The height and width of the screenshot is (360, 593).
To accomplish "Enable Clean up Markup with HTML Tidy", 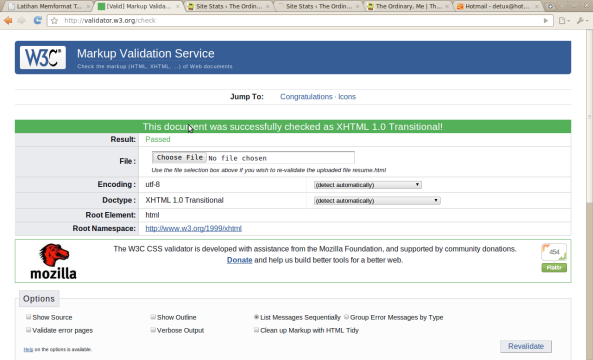I will (256, 330).
